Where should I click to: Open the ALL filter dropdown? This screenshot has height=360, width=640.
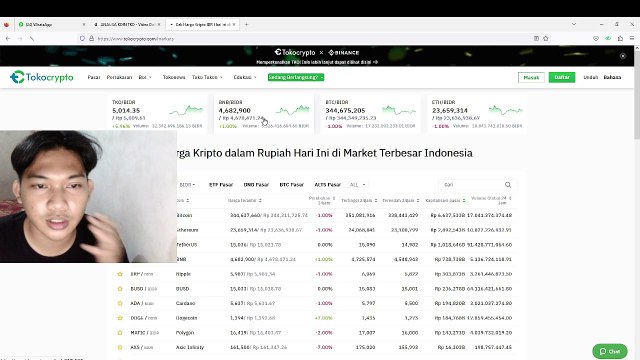point(358,184)
